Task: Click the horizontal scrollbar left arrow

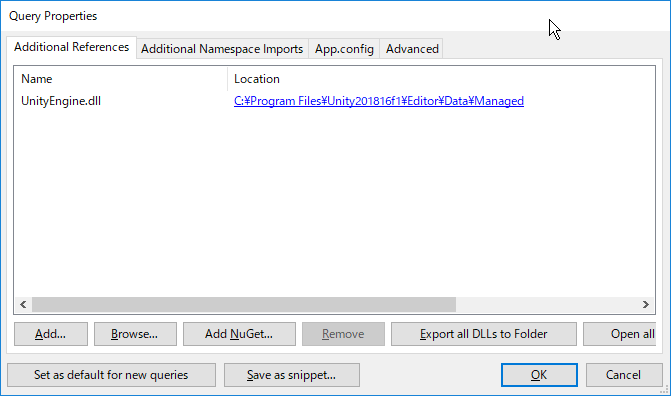Action: tap(23, 304)
